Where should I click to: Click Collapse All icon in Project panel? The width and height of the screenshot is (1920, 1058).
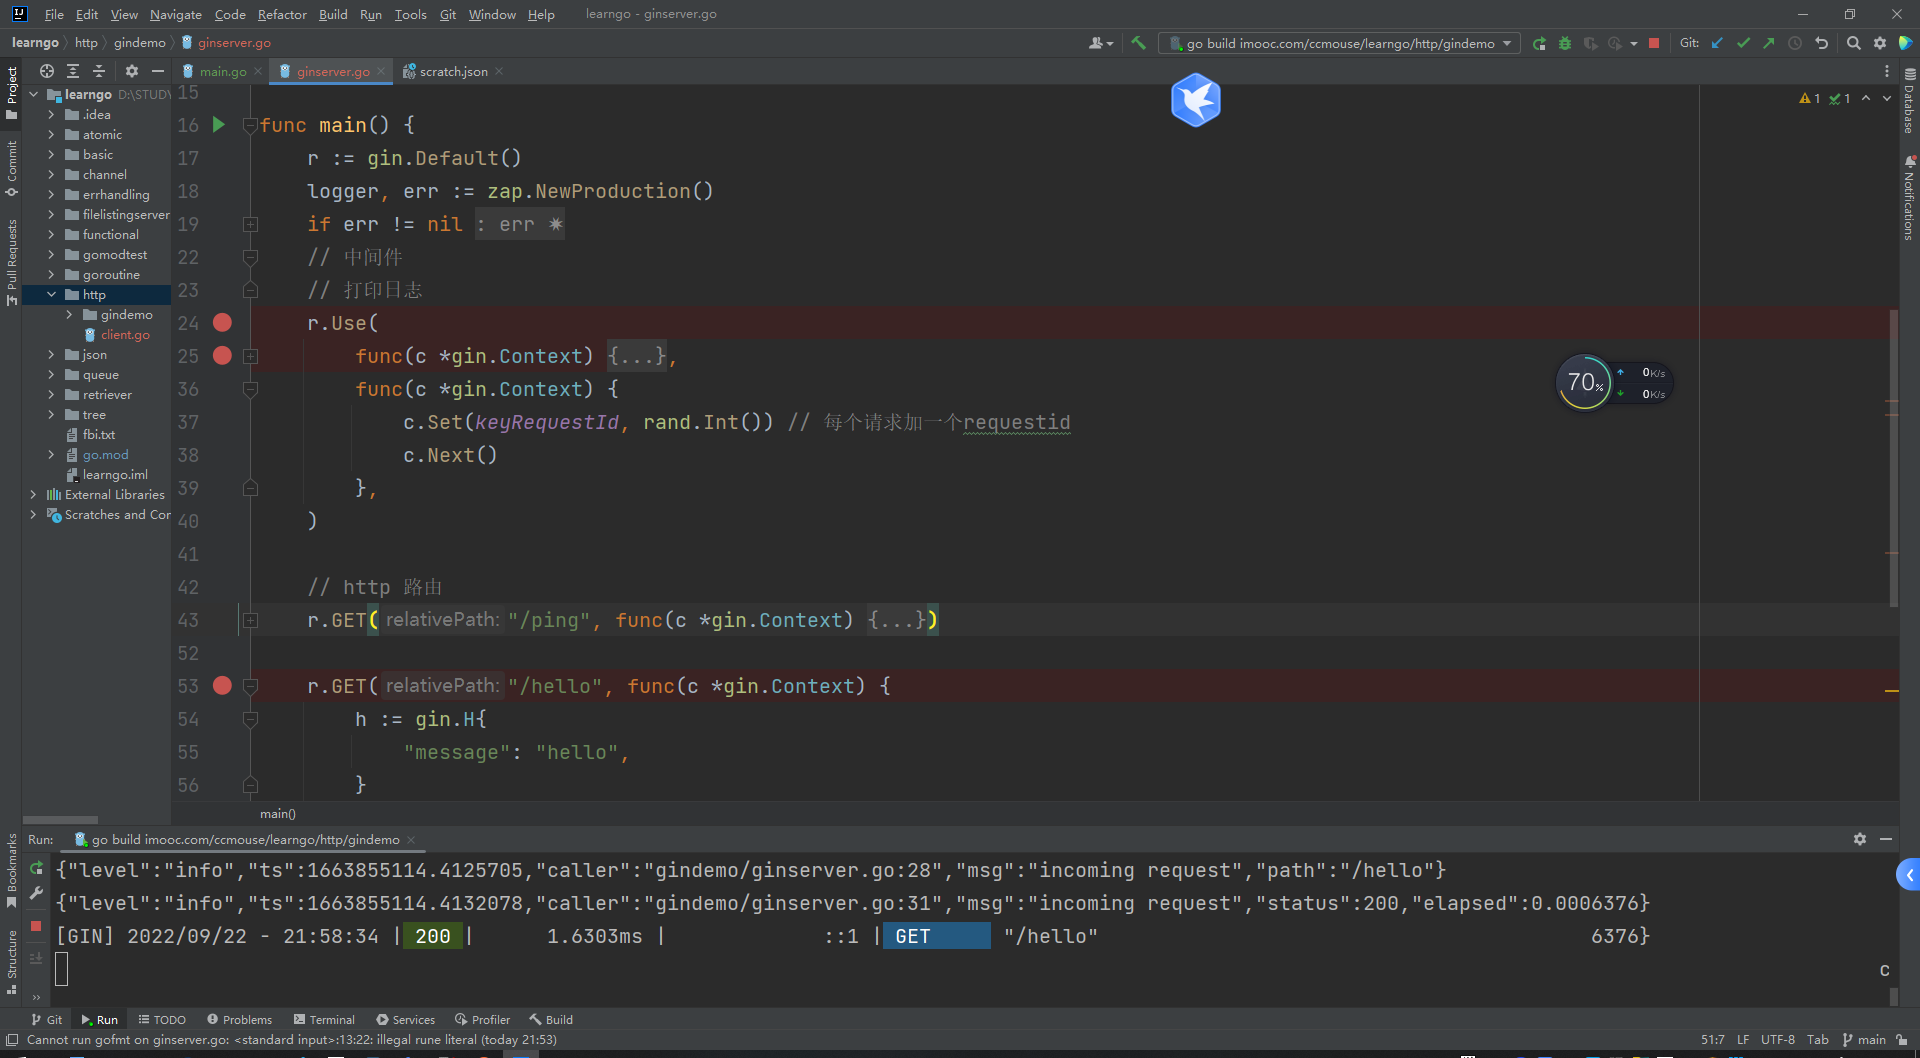click(x=99, y=71)
